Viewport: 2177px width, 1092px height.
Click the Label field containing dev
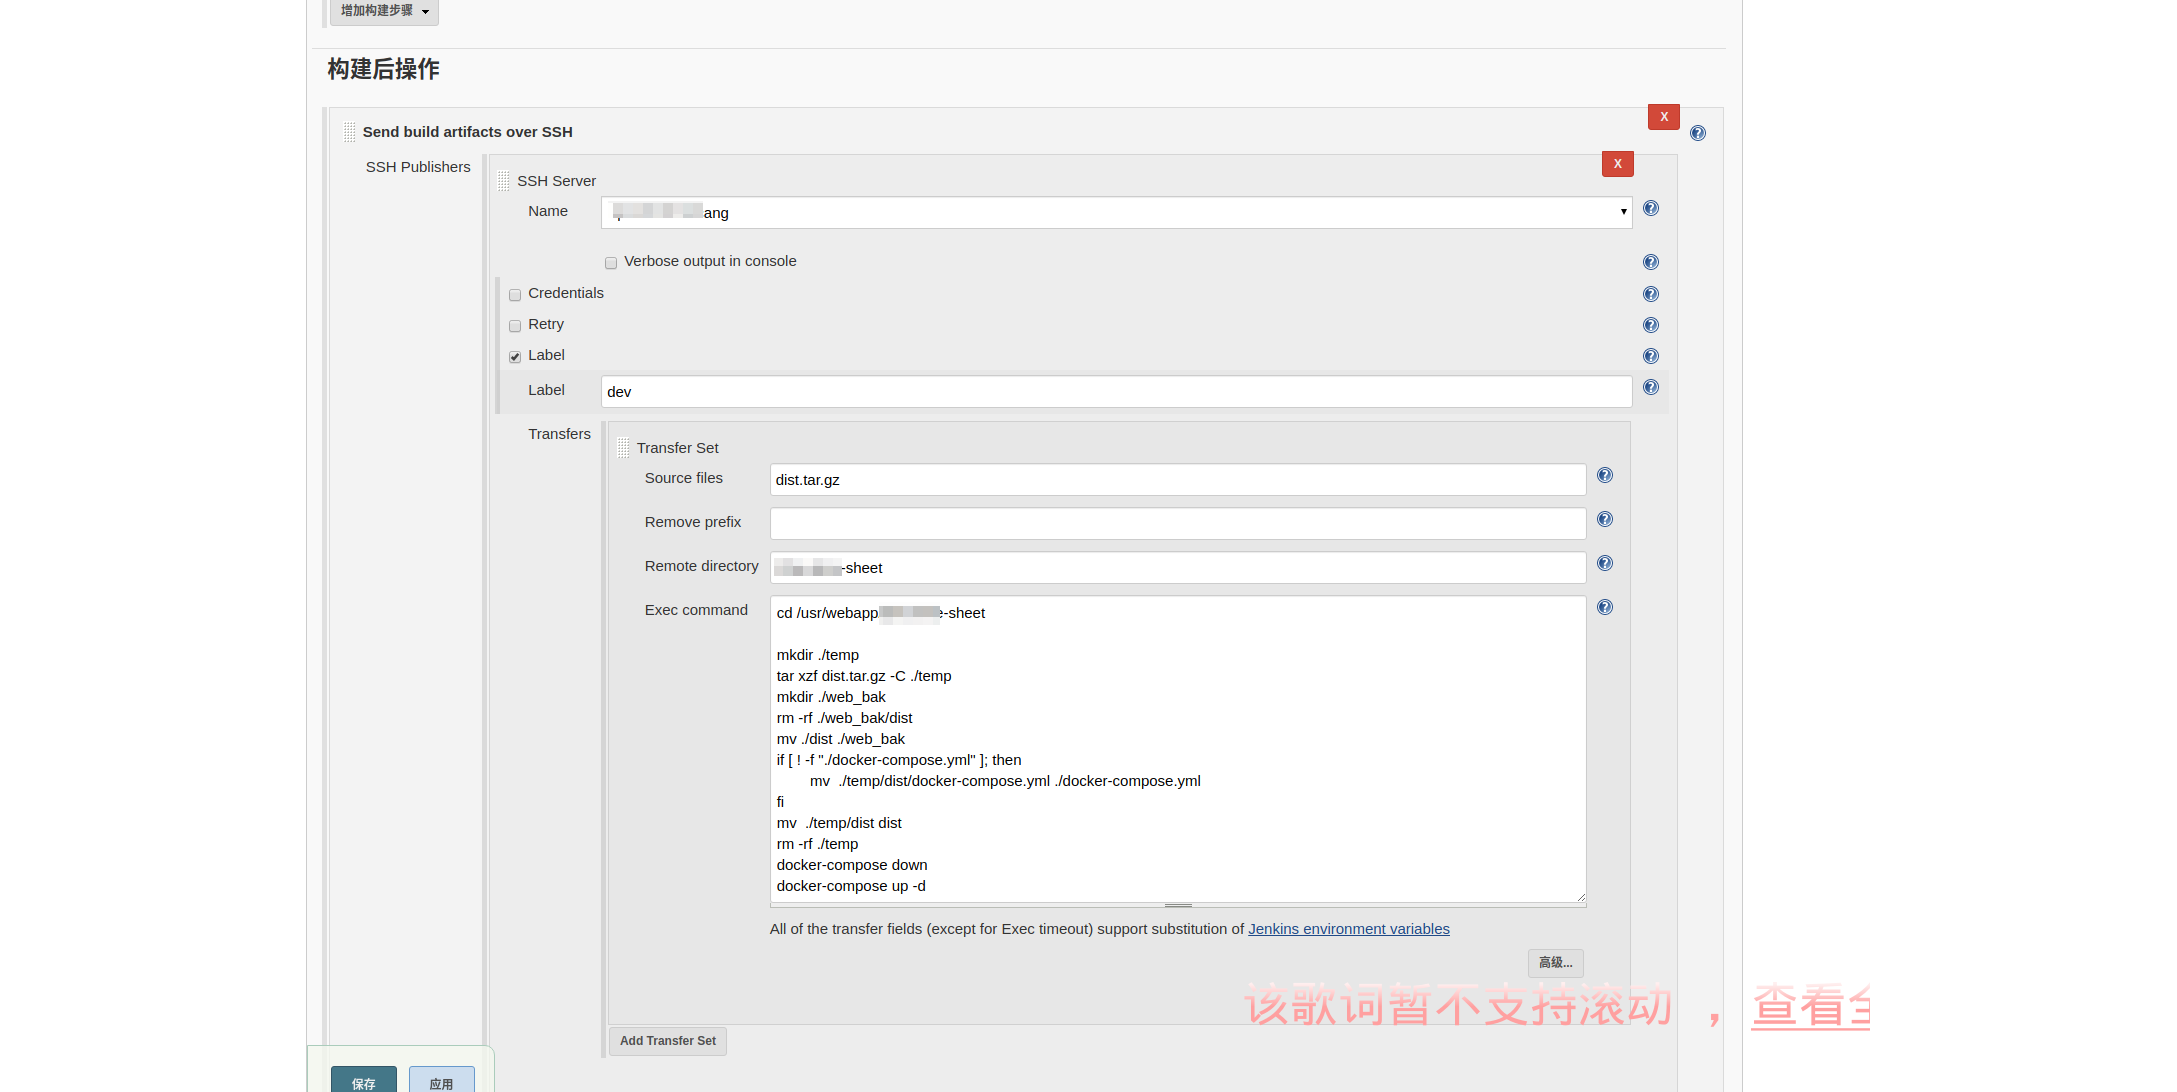[x=1117, y=391]
